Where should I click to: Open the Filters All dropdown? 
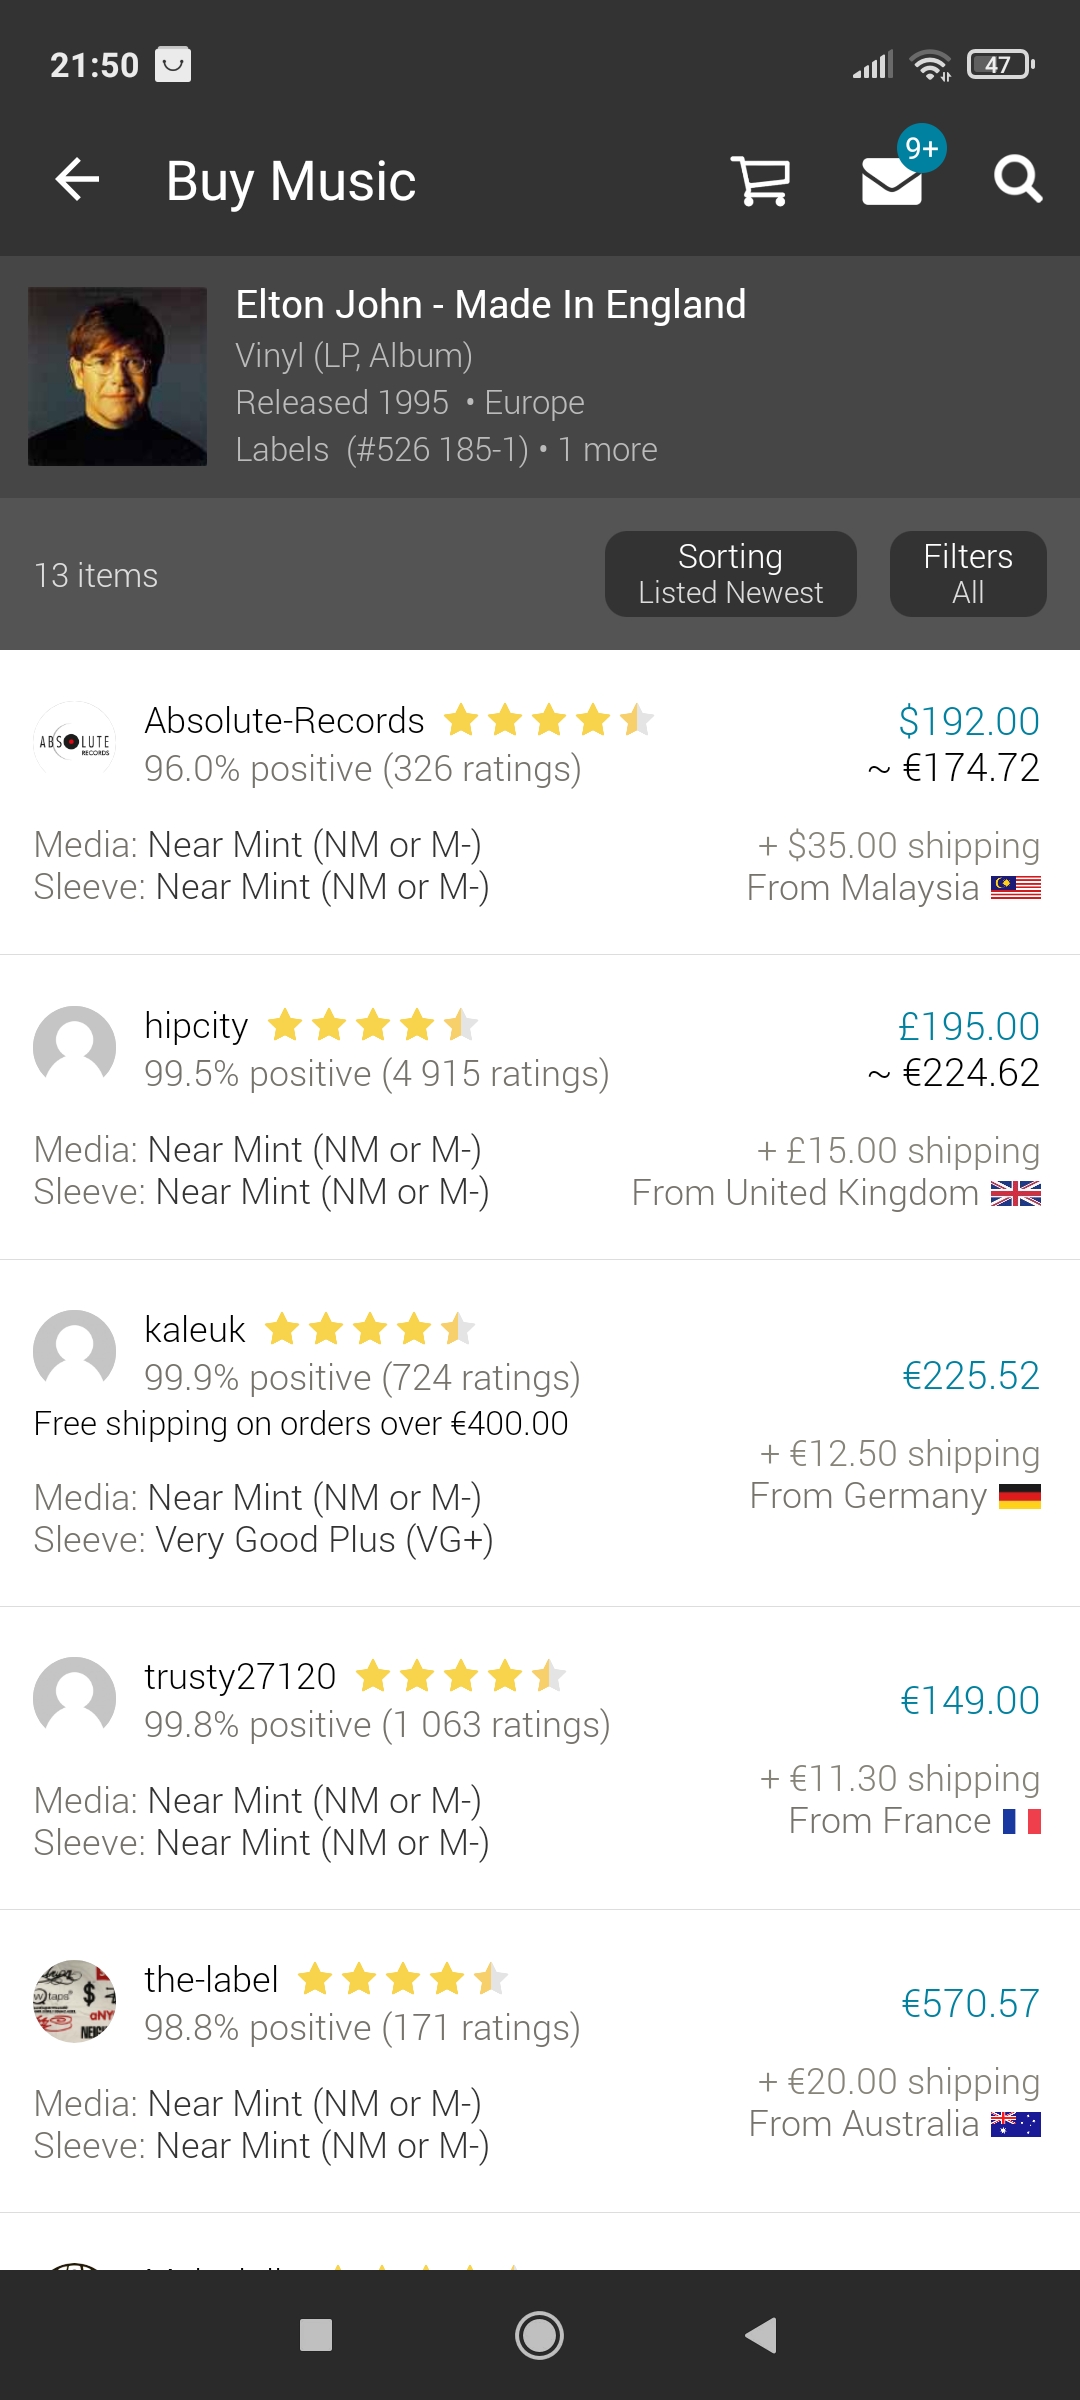click(x=967, y=574)
